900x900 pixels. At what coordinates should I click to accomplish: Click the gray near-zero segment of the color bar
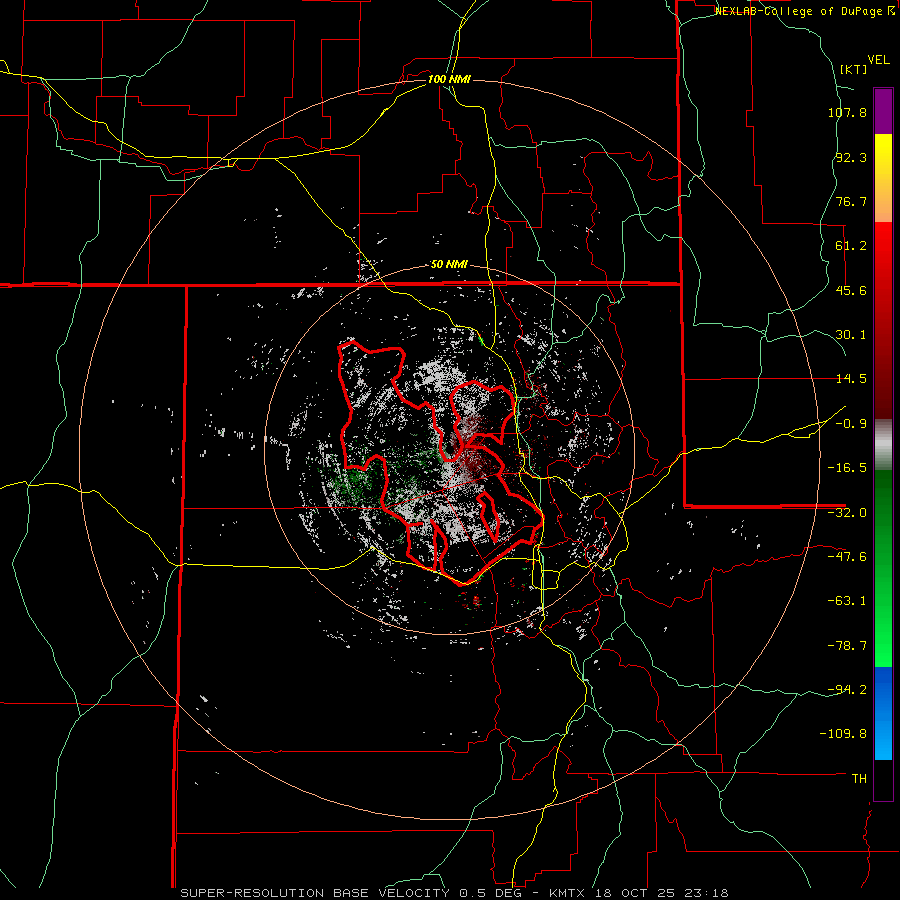[883, 445]
